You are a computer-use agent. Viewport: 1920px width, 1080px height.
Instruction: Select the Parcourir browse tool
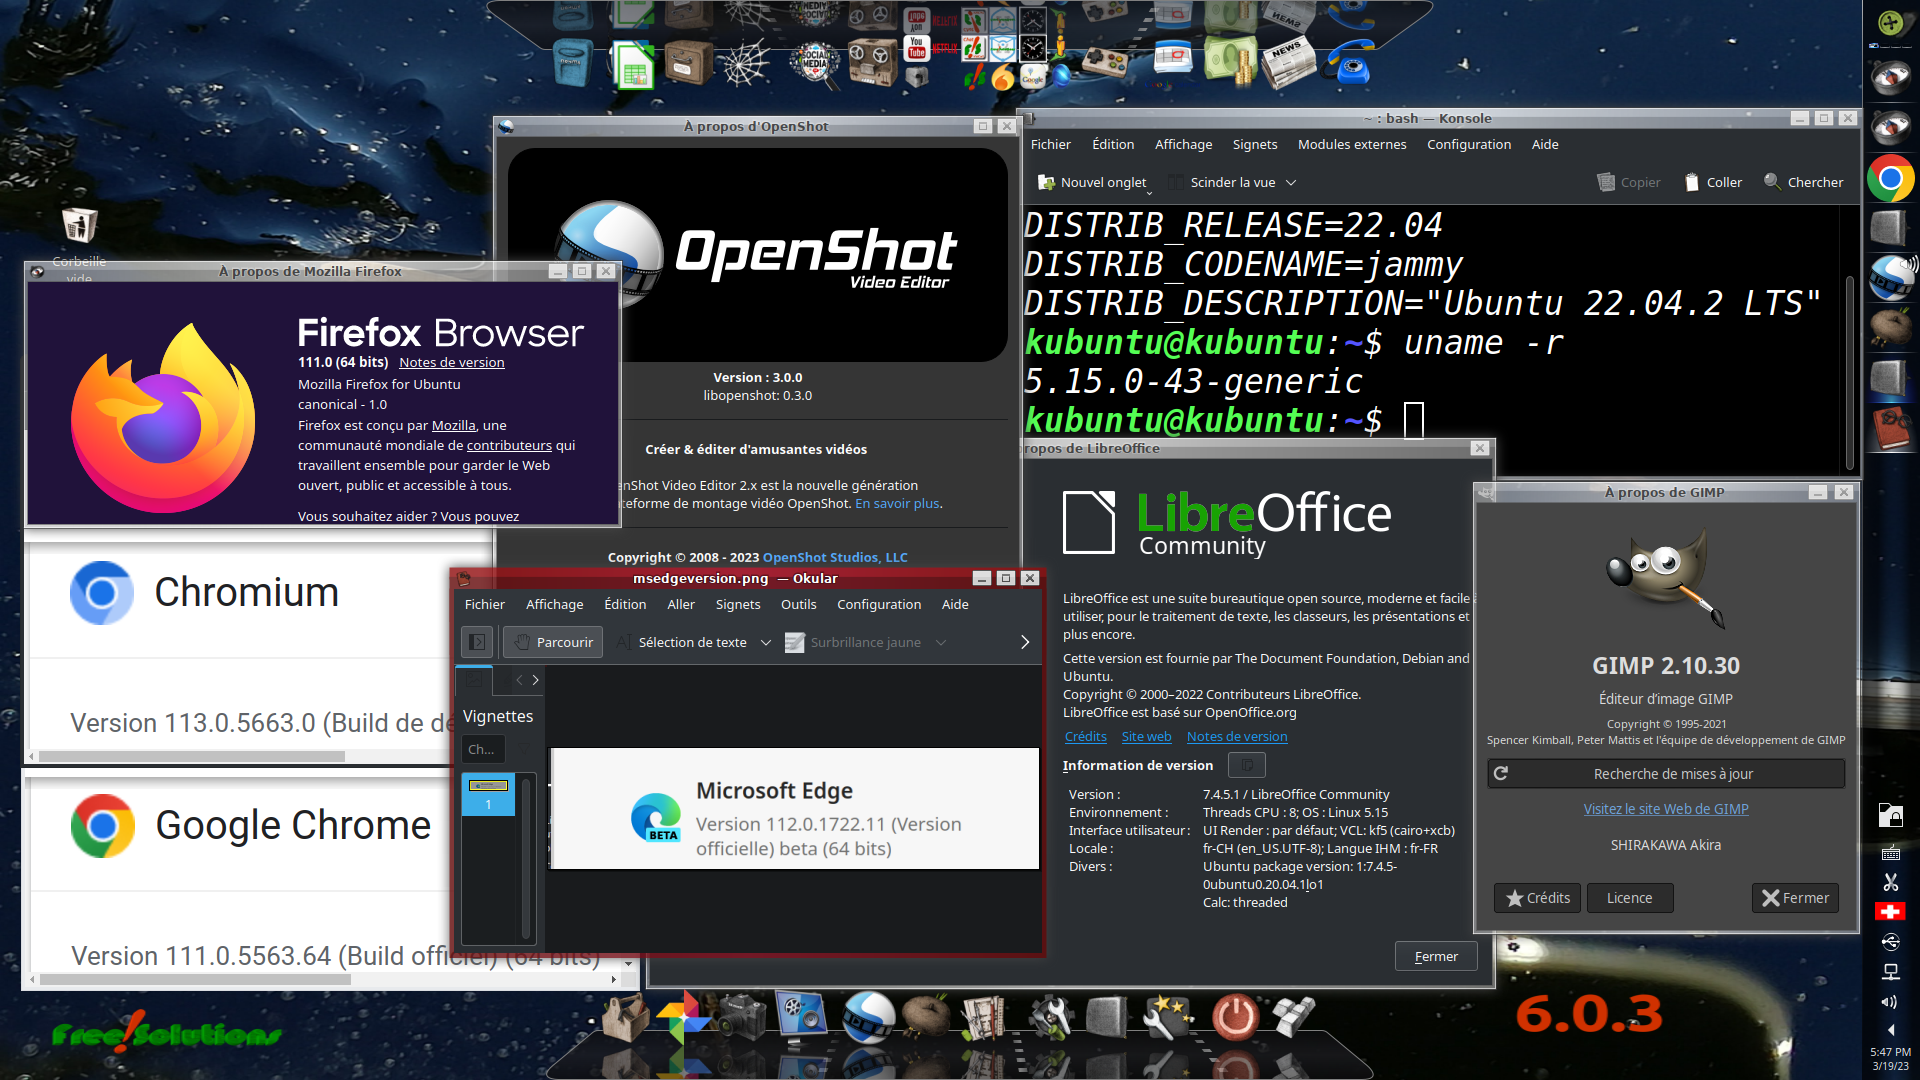[x=553, y=642]
